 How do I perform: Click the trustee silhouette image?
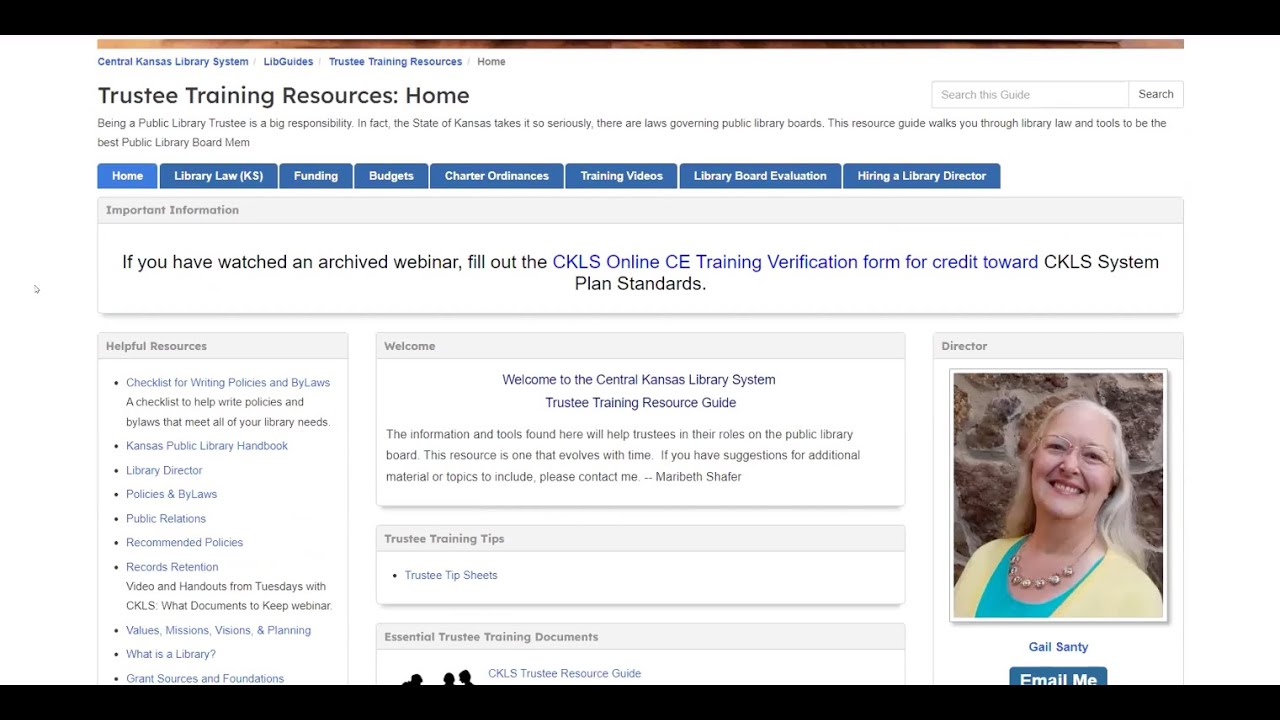pos(437,678)
